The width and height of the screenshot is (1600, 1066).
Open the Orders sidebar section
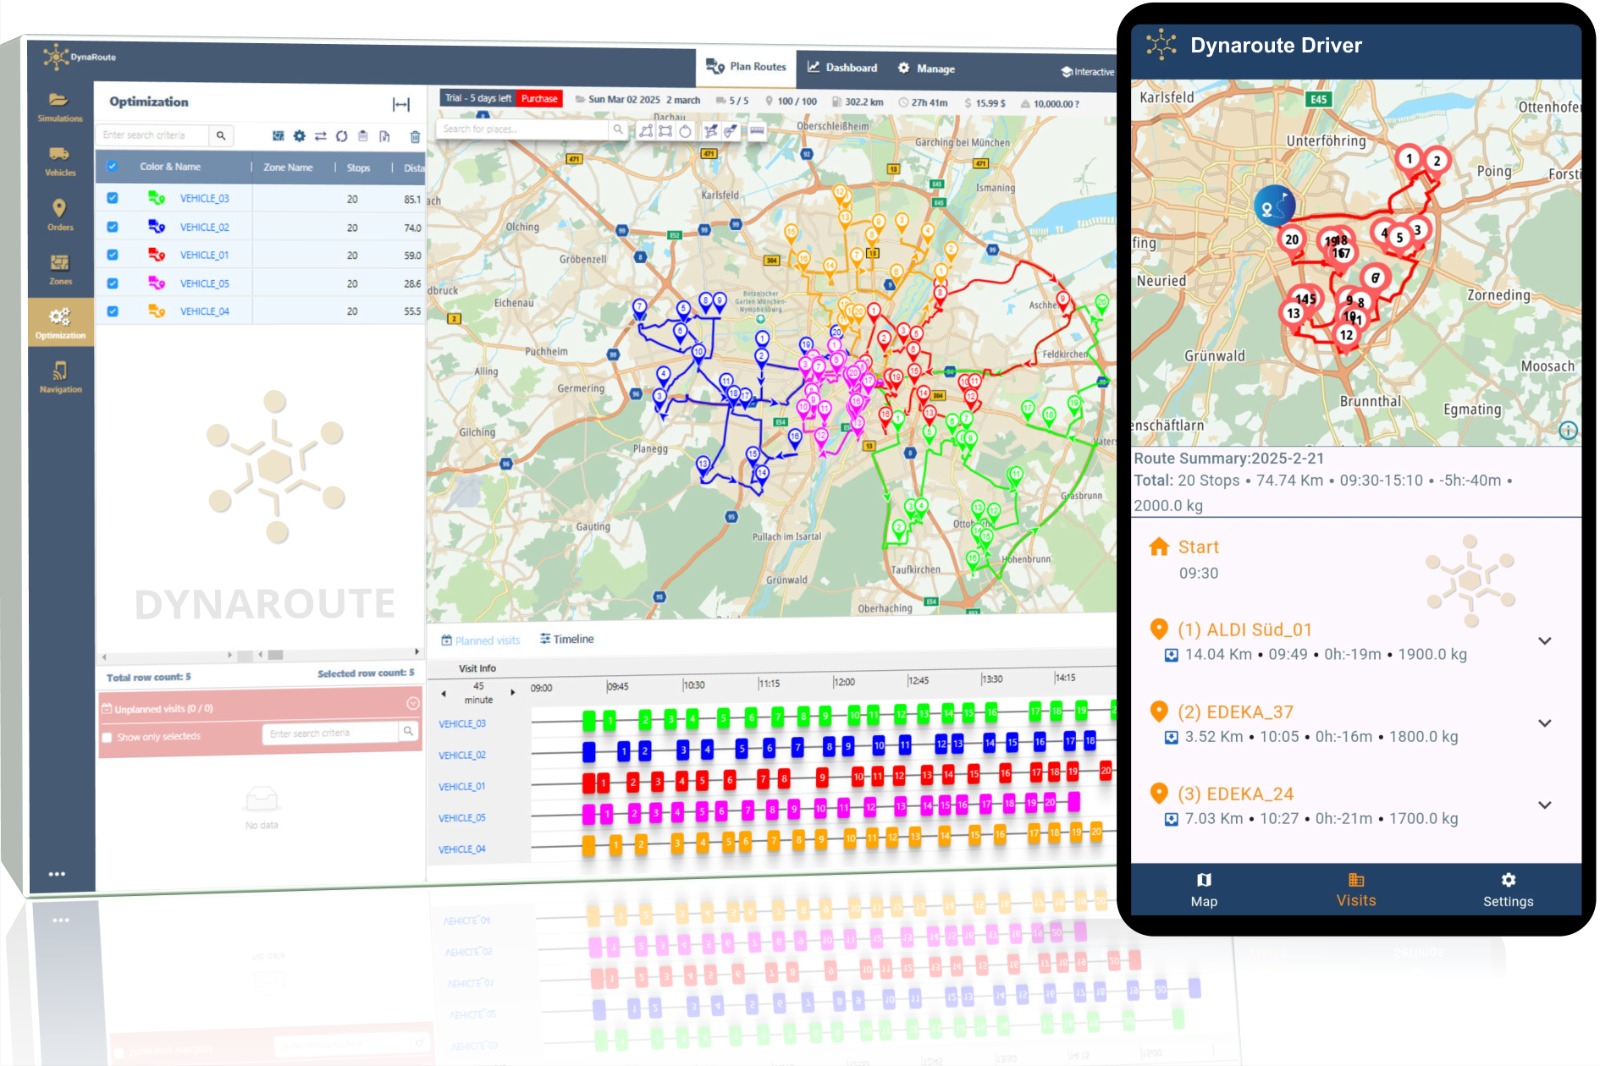60,215
